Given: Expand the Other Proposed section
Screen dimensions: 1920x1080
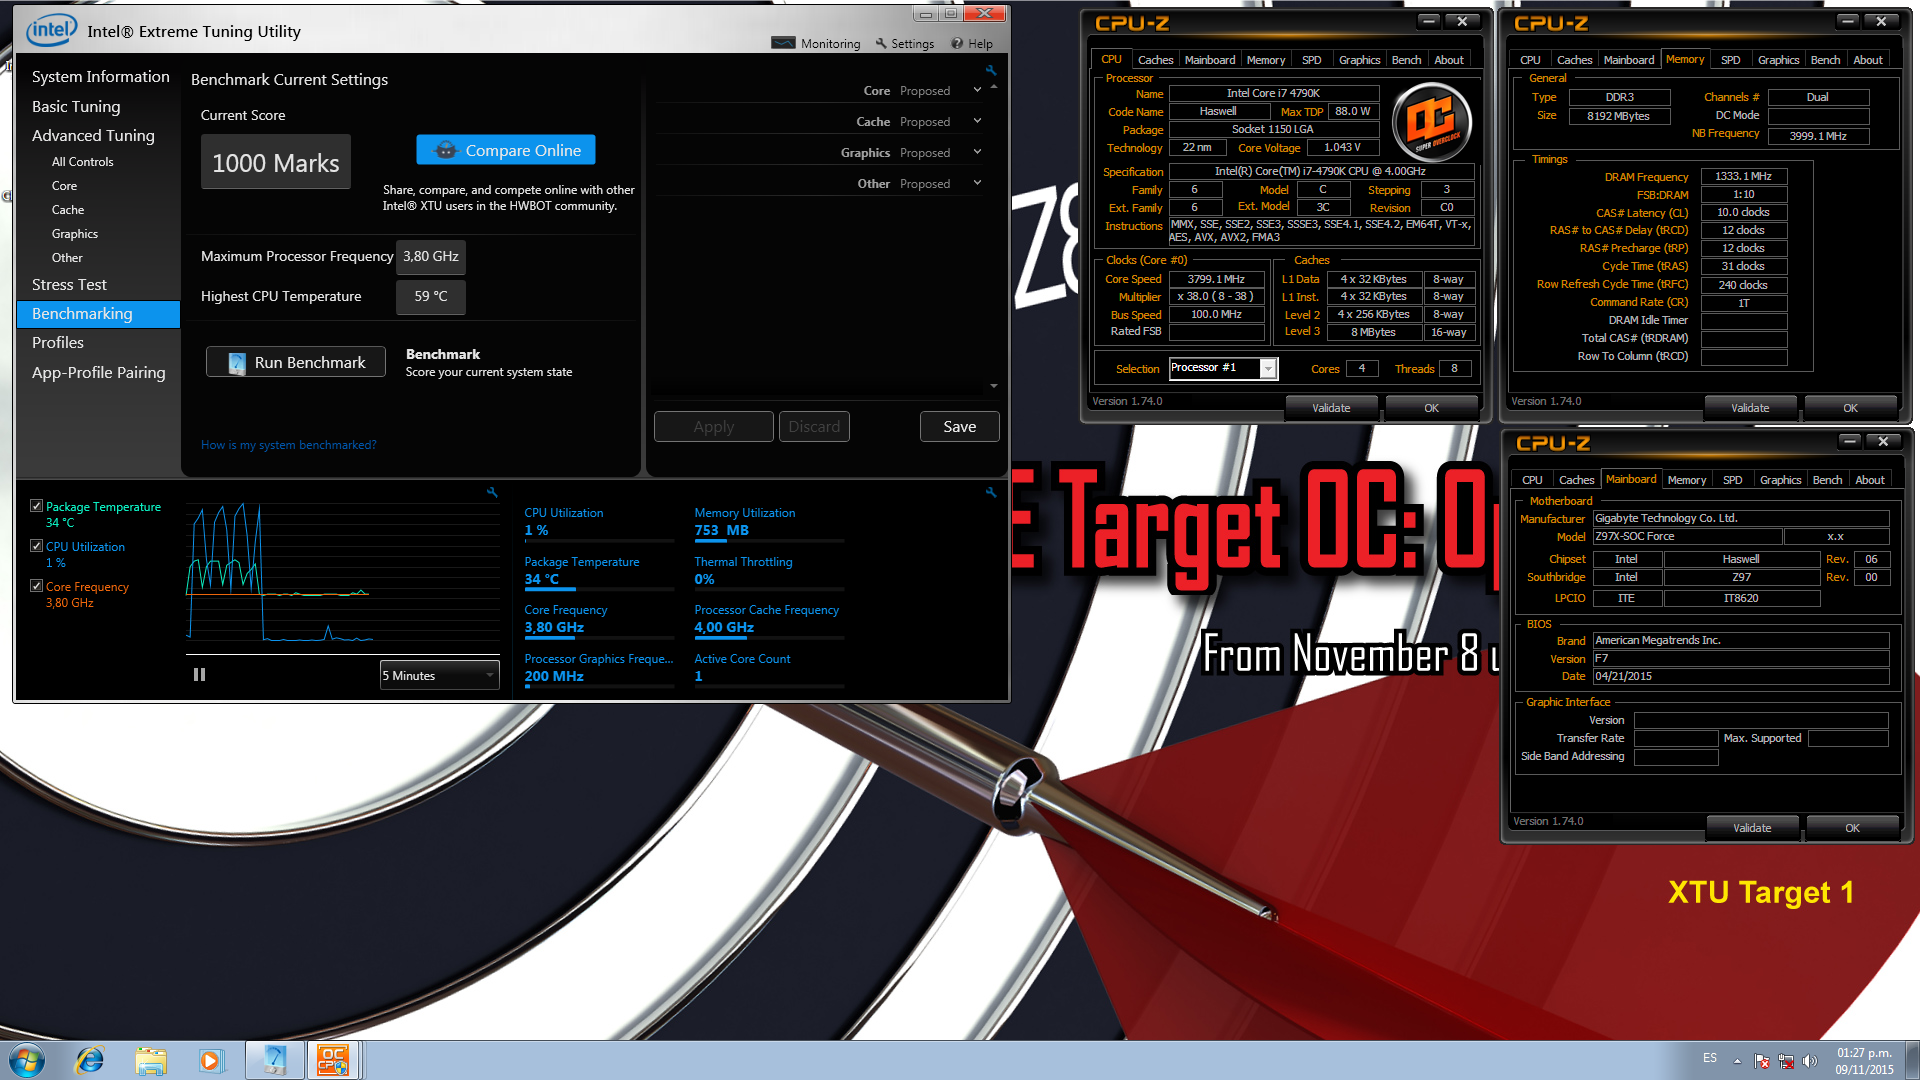Looking at the screenshot, I should pyautogui.click(x=977, y=183).
